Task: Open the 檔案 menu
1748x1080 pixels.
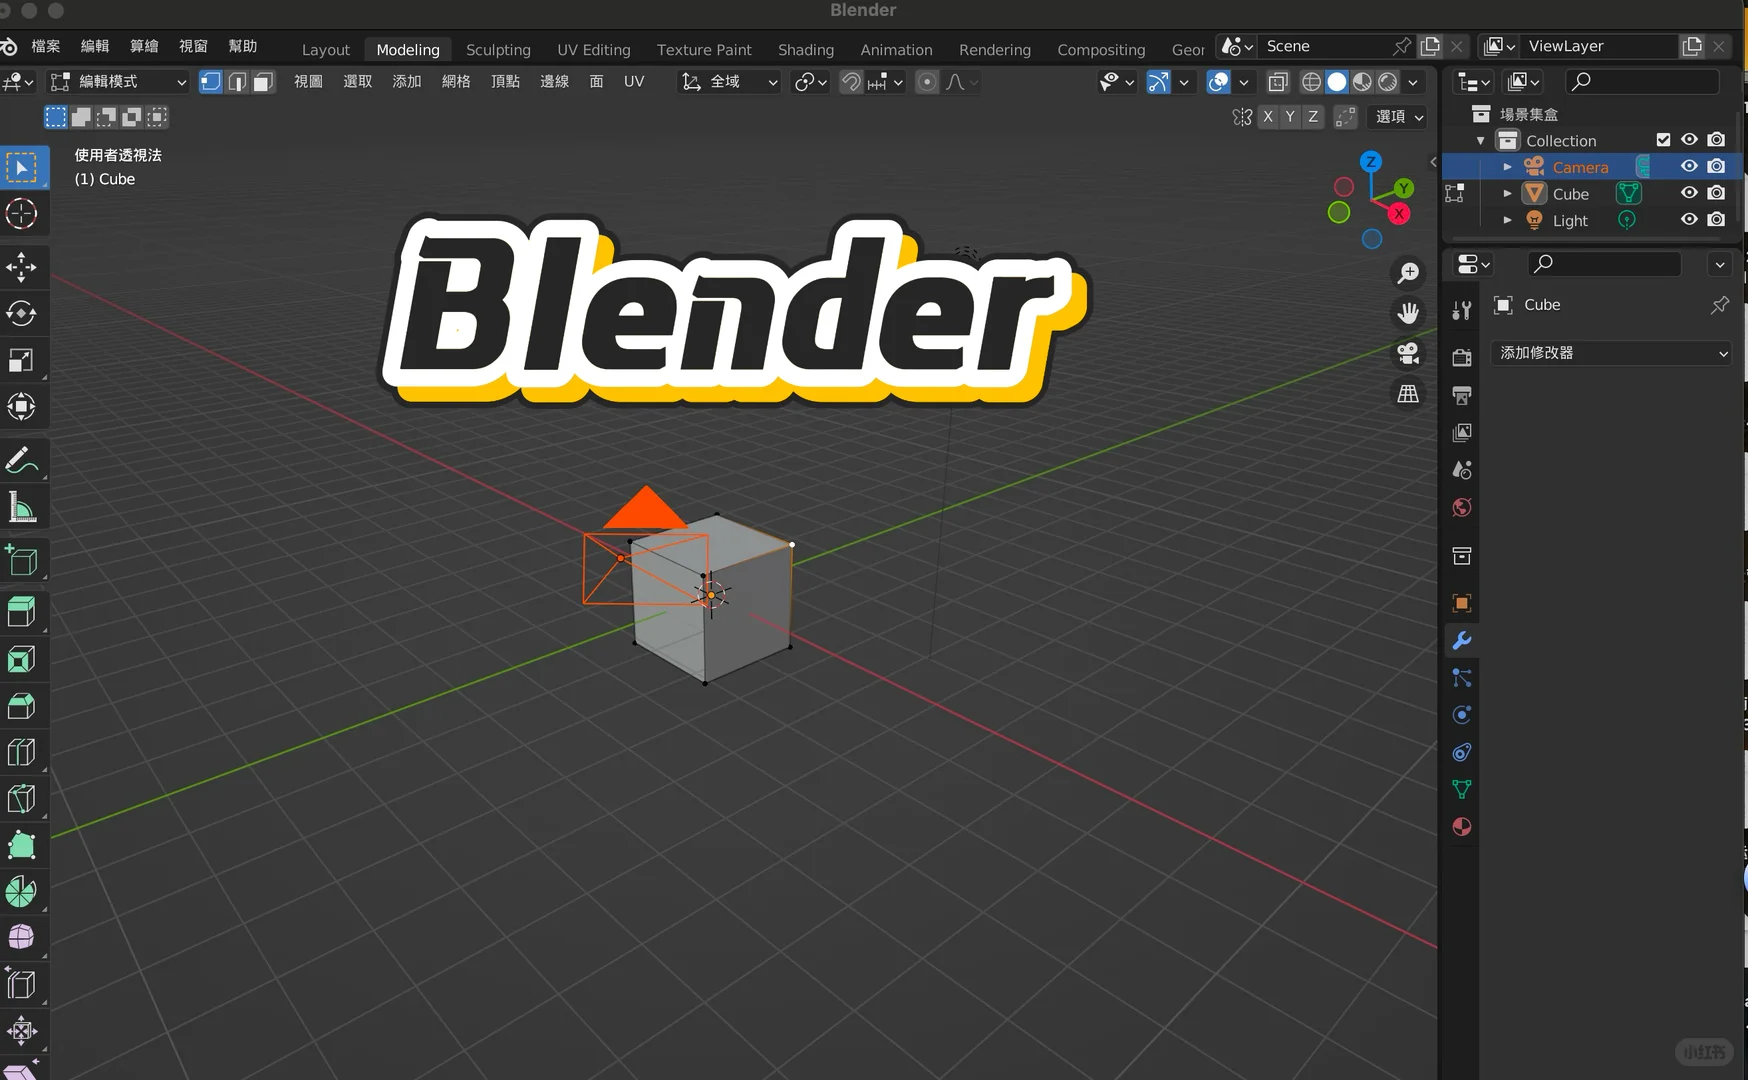Action: pos(46,46)
